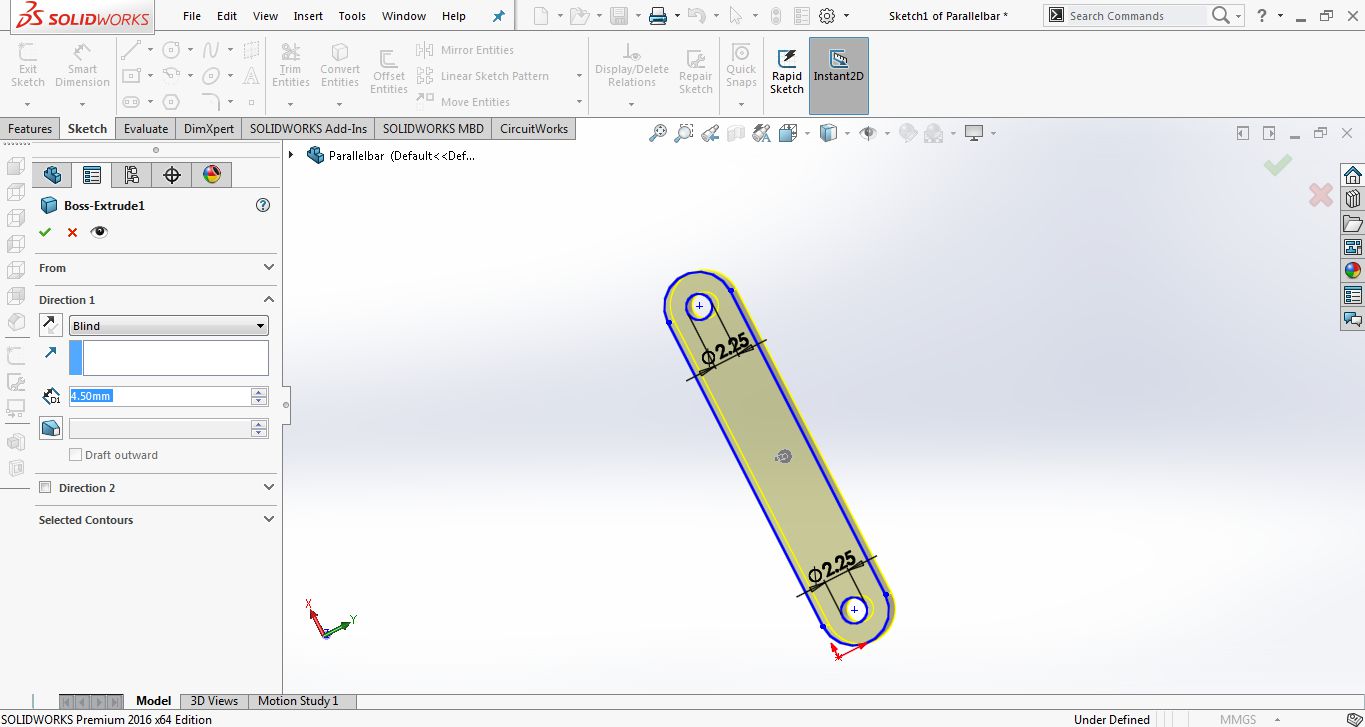Enable the Direction 2 checkbox

click(45, 487)
